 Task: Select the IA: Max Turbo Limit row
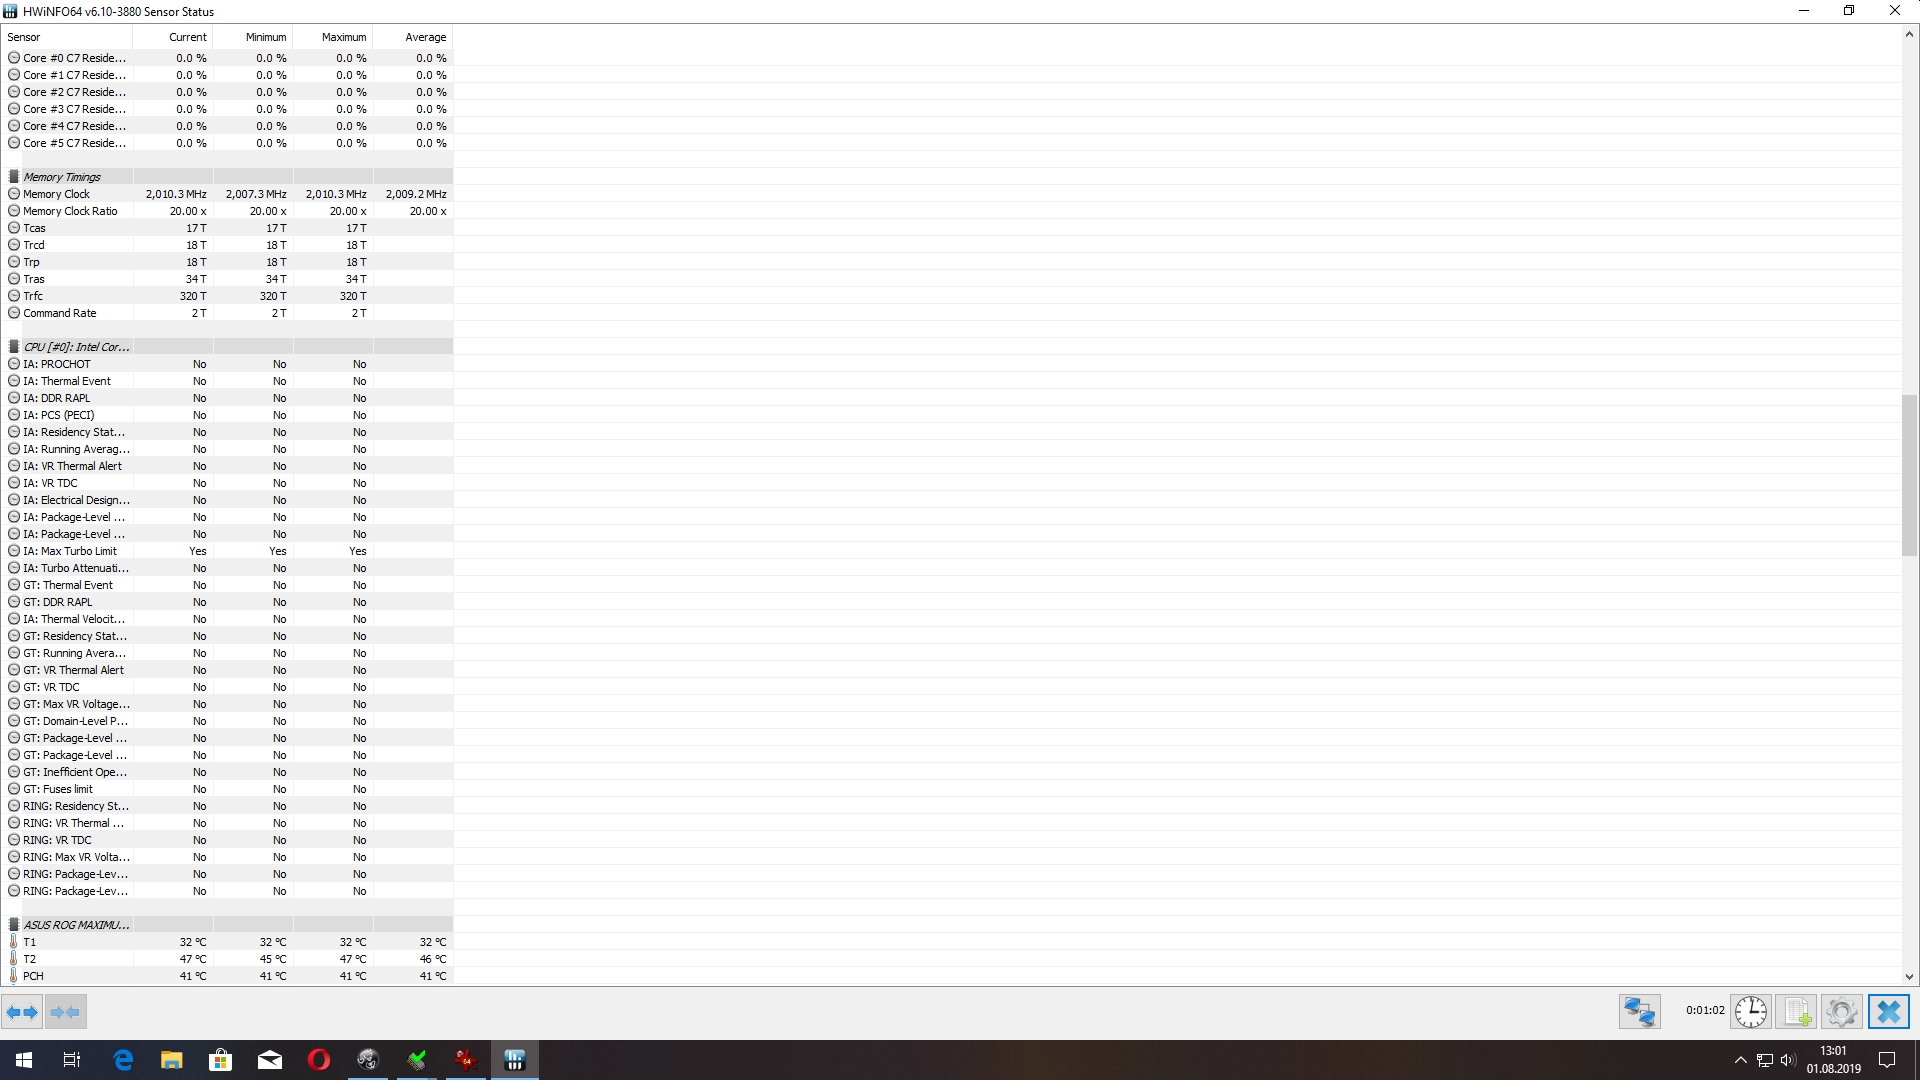pyautogui.click(x=228, y=551)
